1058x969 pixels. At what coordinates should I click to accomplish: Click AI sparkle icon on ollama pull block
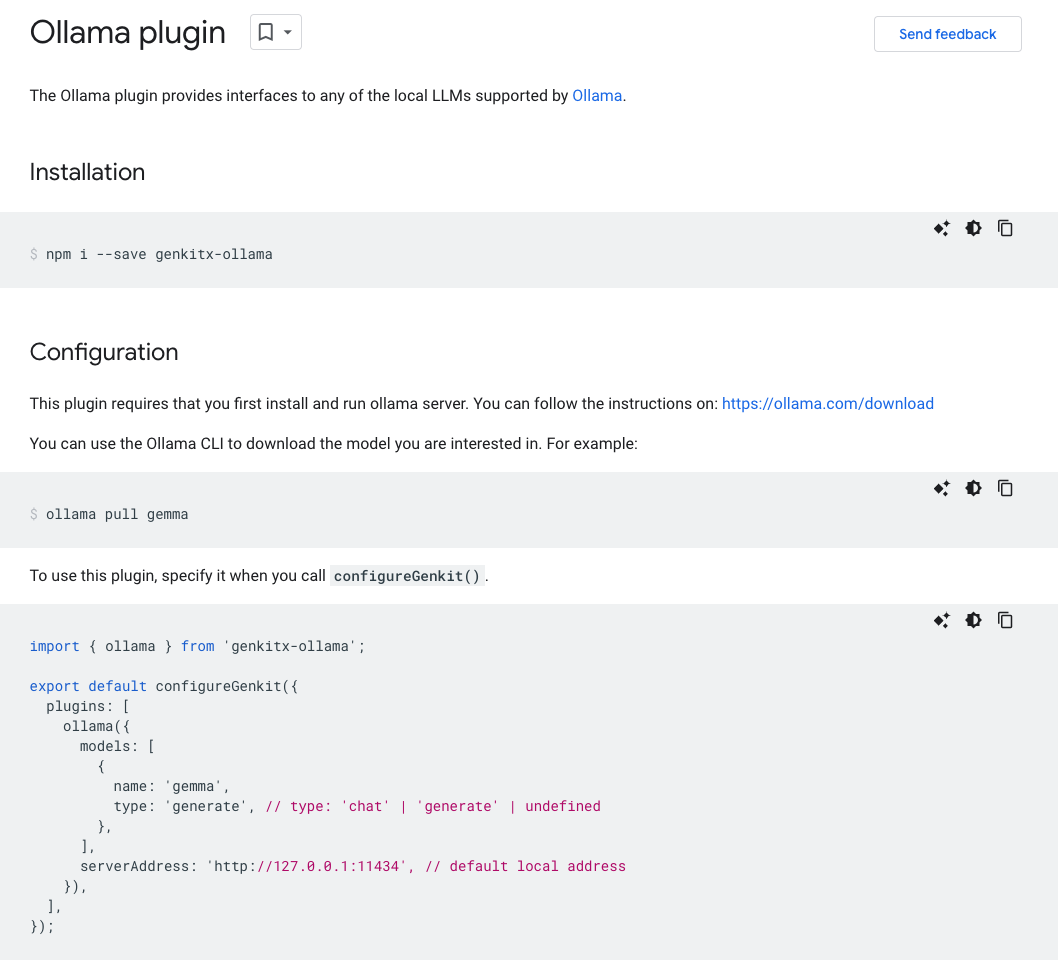(941, 489)
